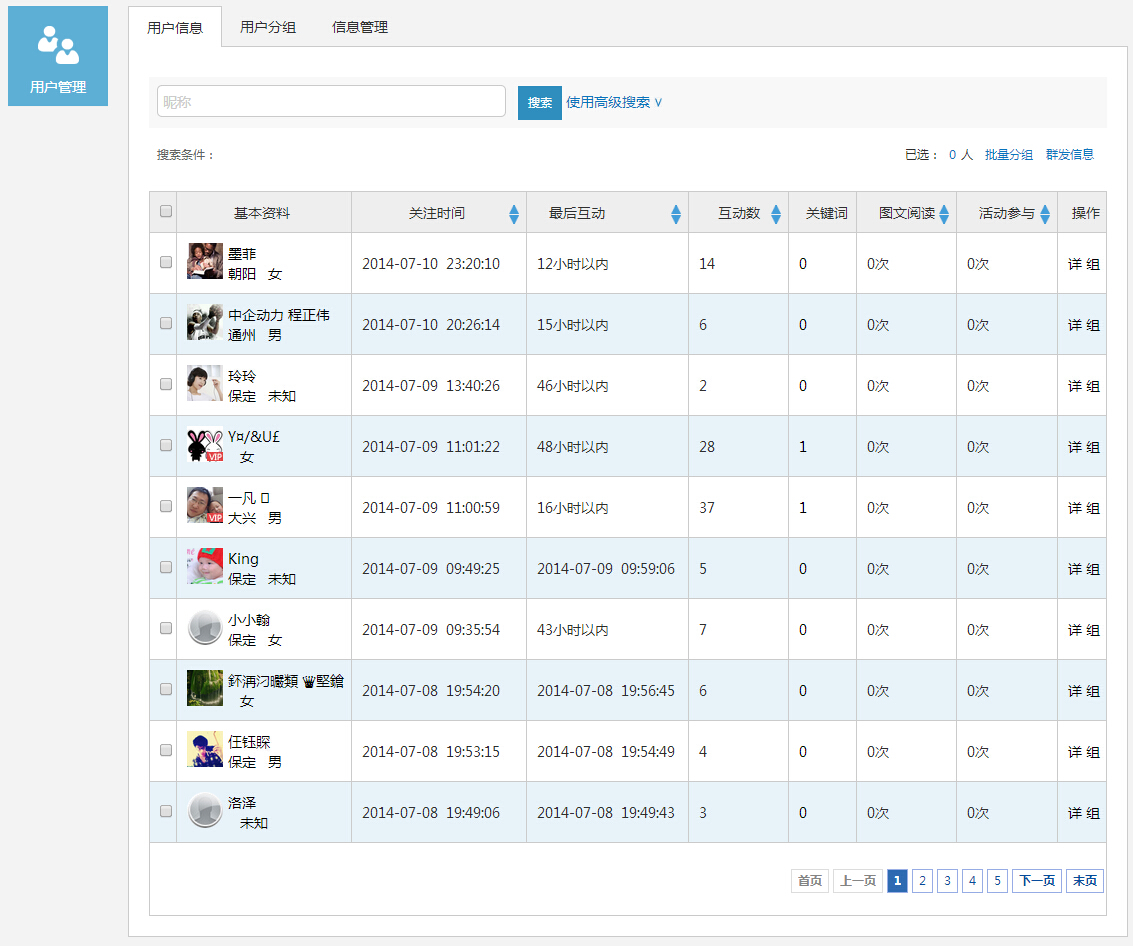Check the box for user 墨菲

coord(165,262)
